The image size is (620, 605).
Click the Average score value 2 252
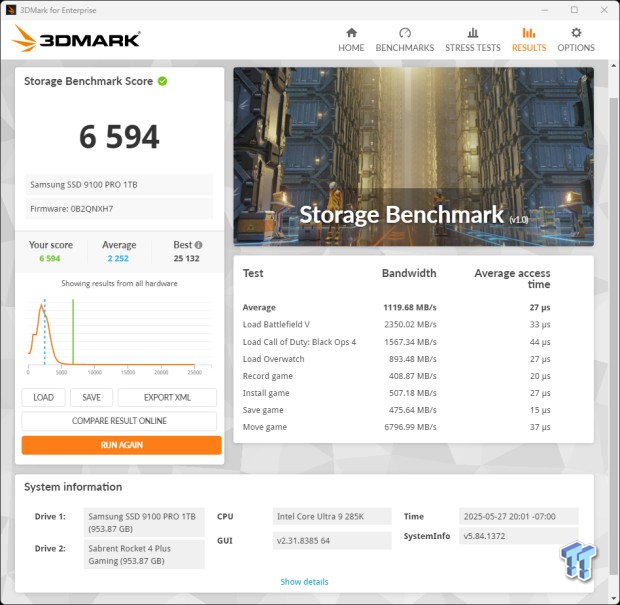pos(118,259)
